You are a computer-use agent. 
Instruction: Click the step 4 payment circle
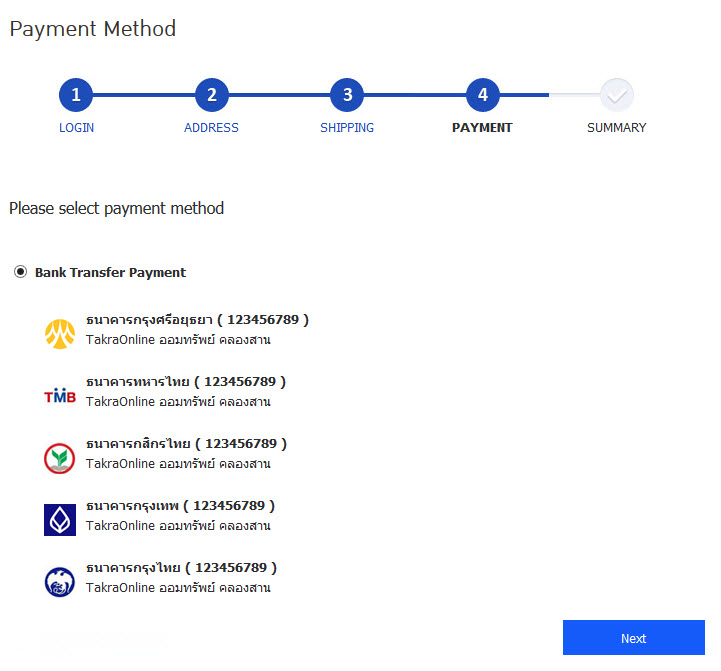point(482,95)
